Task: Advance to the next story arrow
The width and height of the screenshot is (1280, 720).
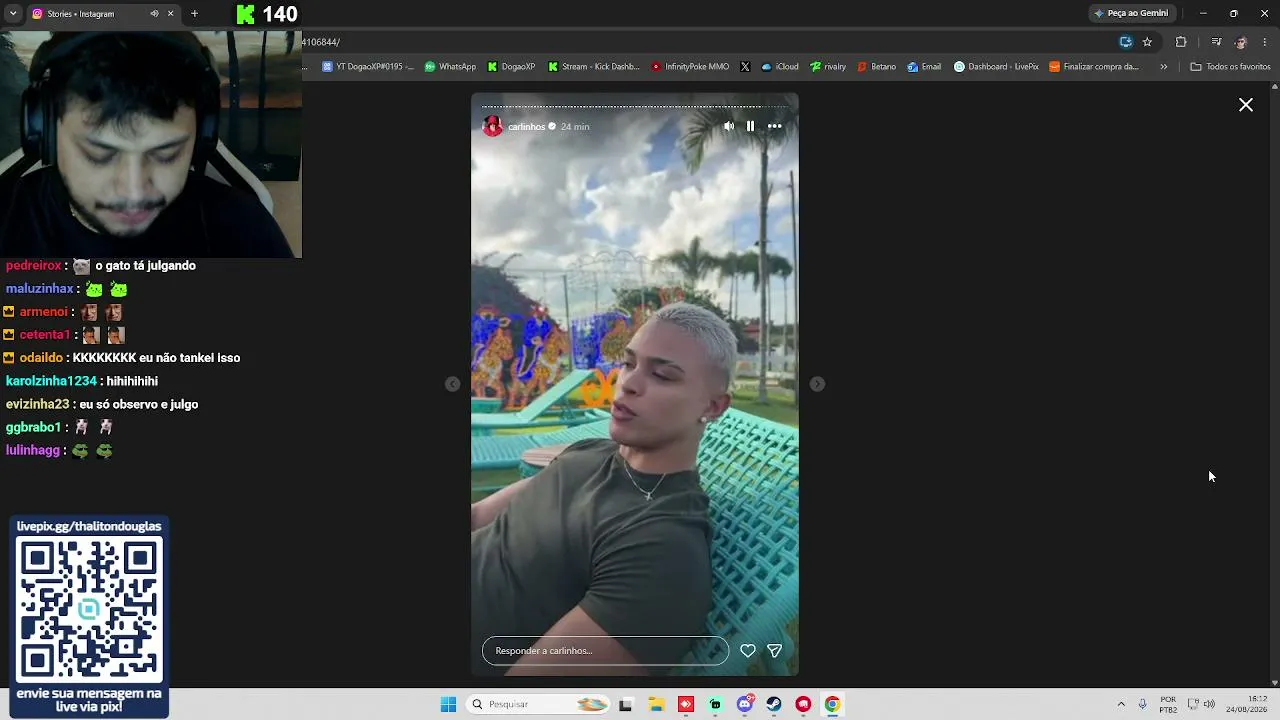Action: 817,384
